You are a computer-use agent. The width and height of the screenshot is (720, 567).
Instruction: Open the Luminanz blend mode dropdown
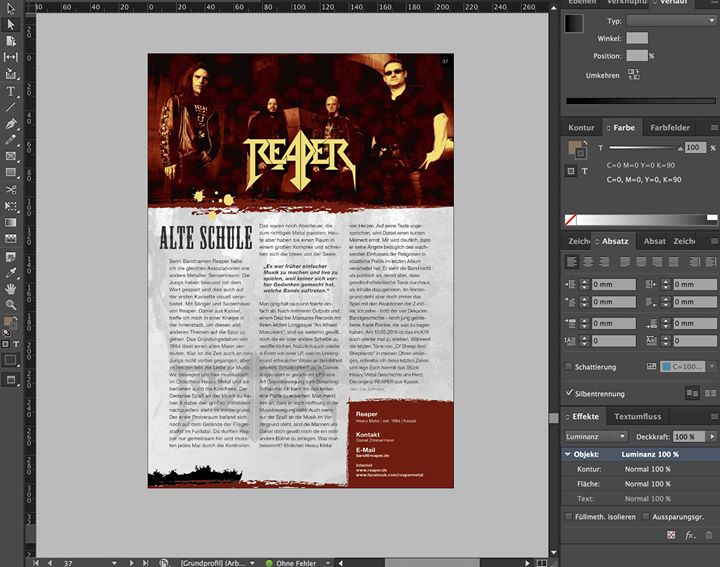point(595,437)
